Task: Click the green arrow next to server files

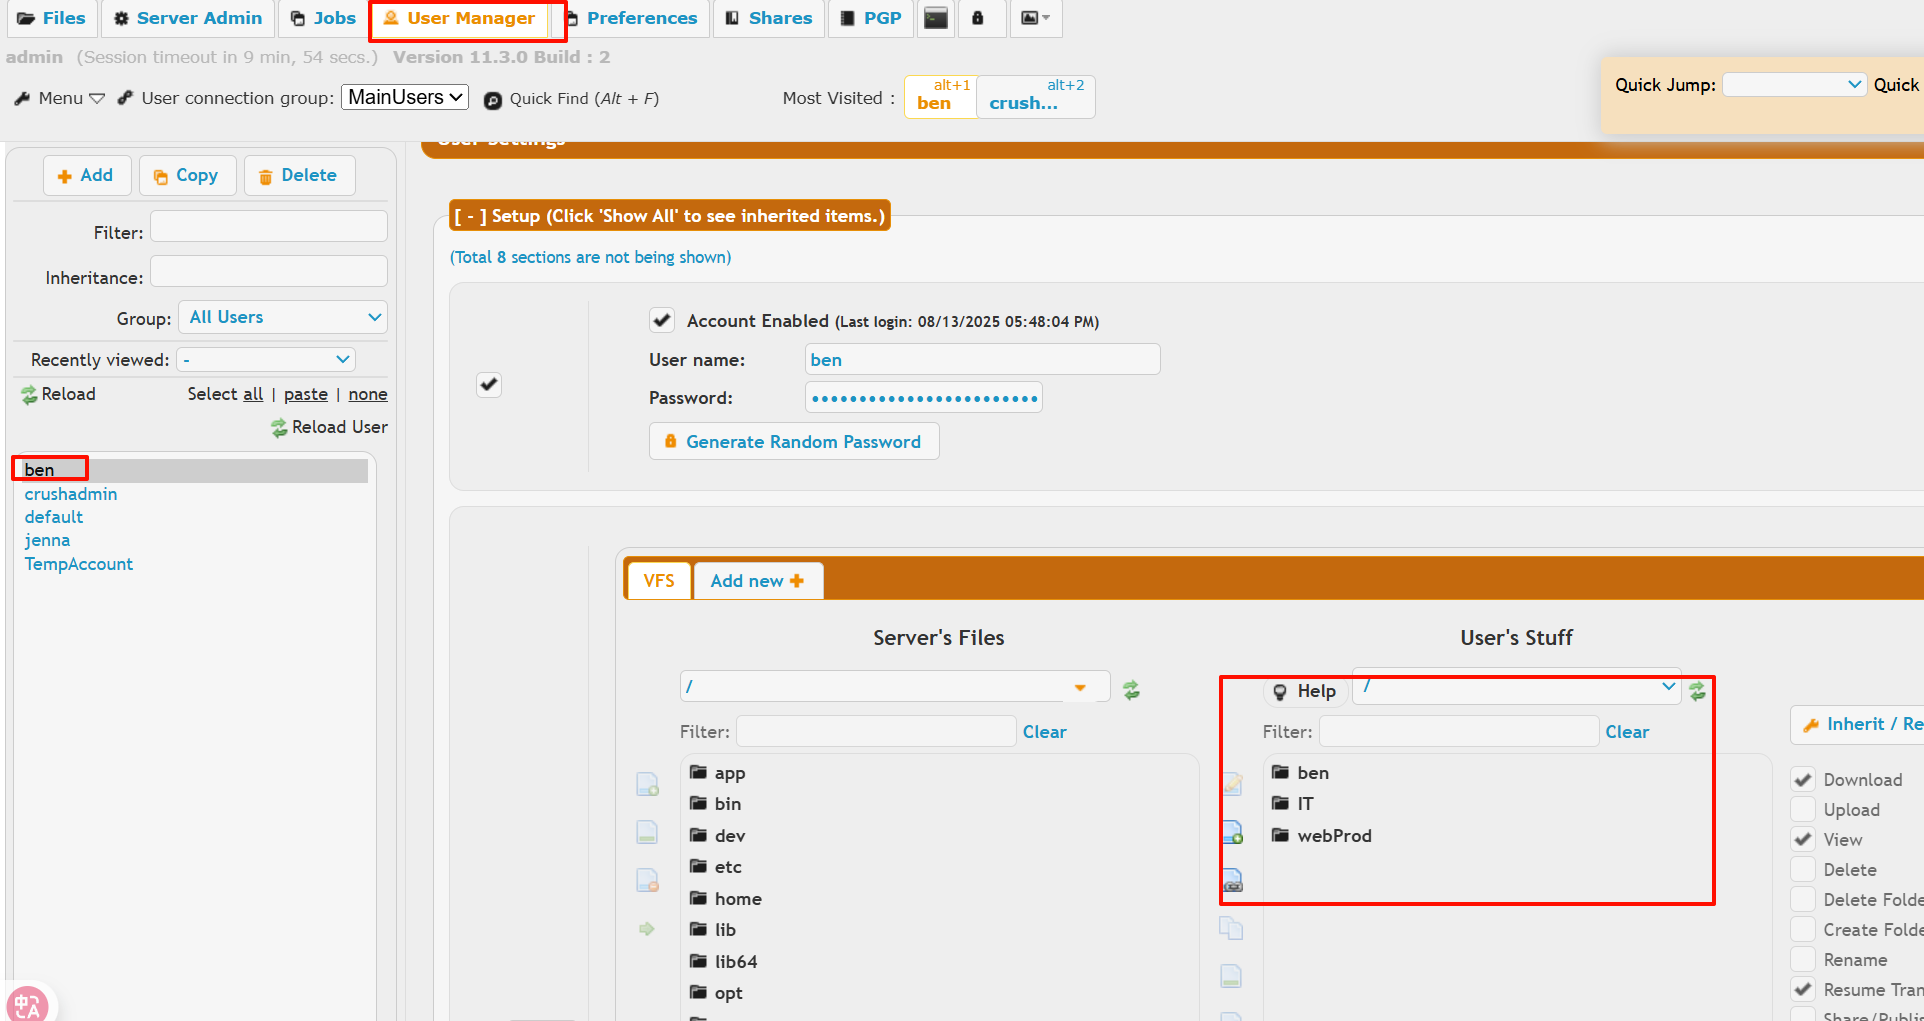Action: [x=647, y=929]
